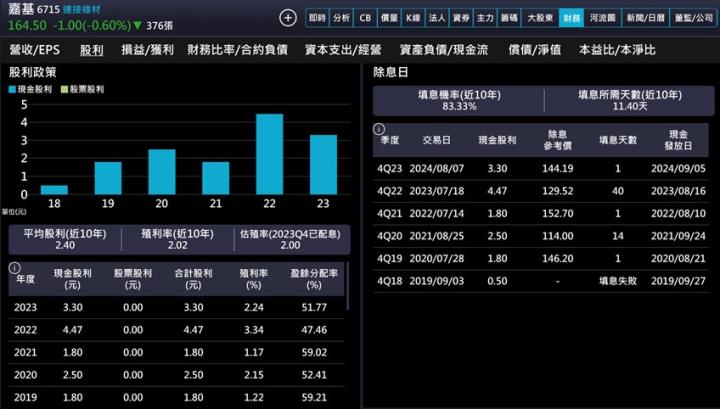Open info icon above 季度 column
Image resolution: width=720 pixels, height=409 pixels.
(x=379, y=129)
